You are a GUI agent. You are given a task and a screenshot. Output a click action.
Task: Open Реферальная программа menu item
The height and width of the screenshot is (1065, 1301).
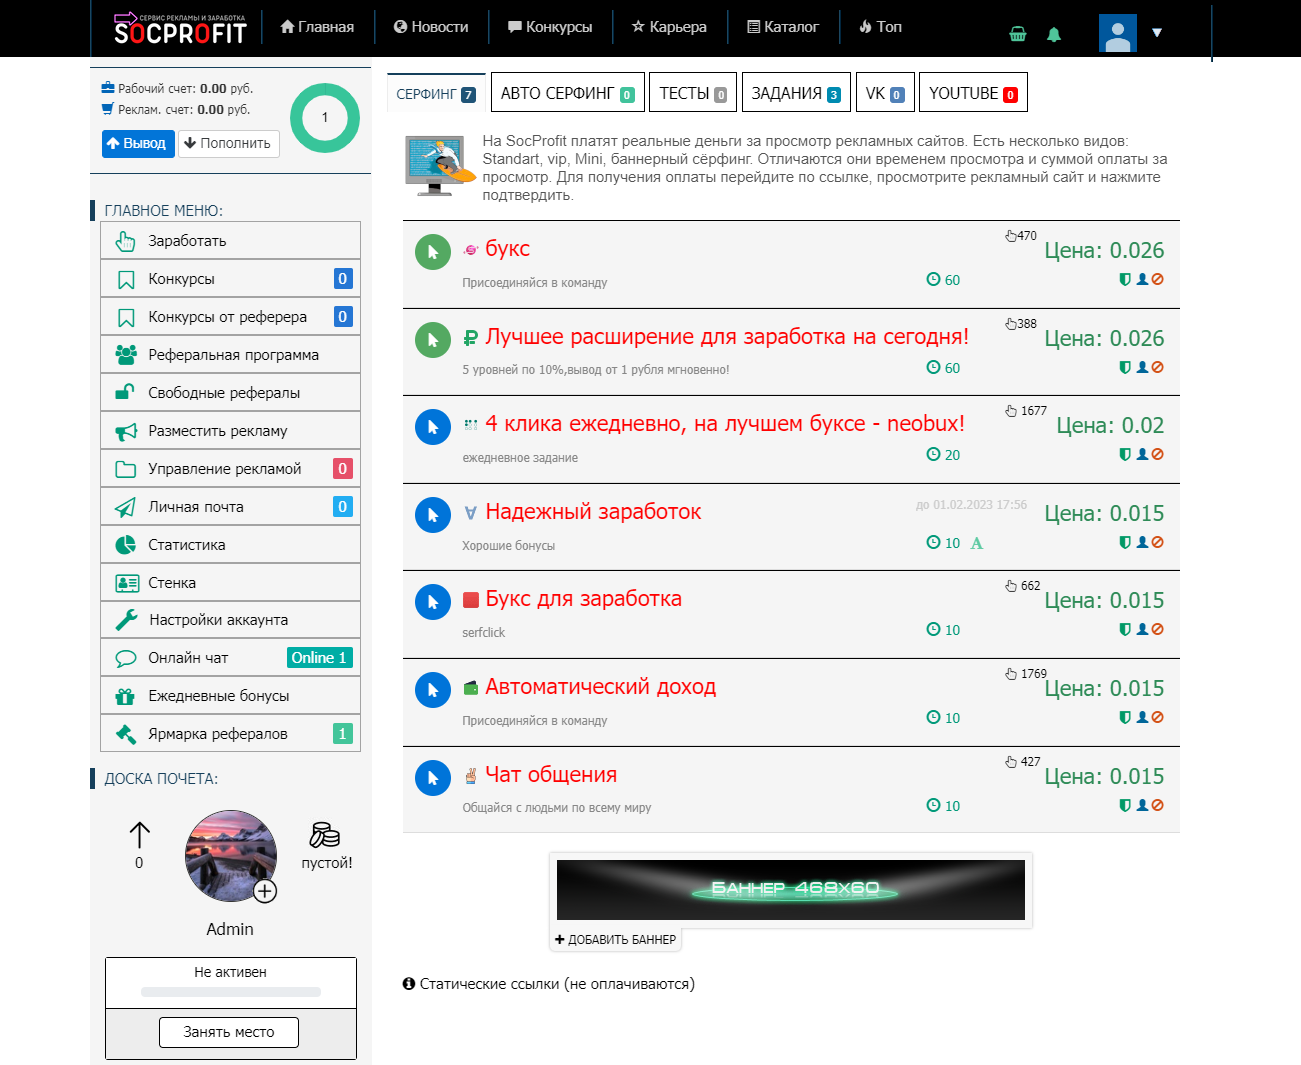pyautogui.click(x=230, y=355)
